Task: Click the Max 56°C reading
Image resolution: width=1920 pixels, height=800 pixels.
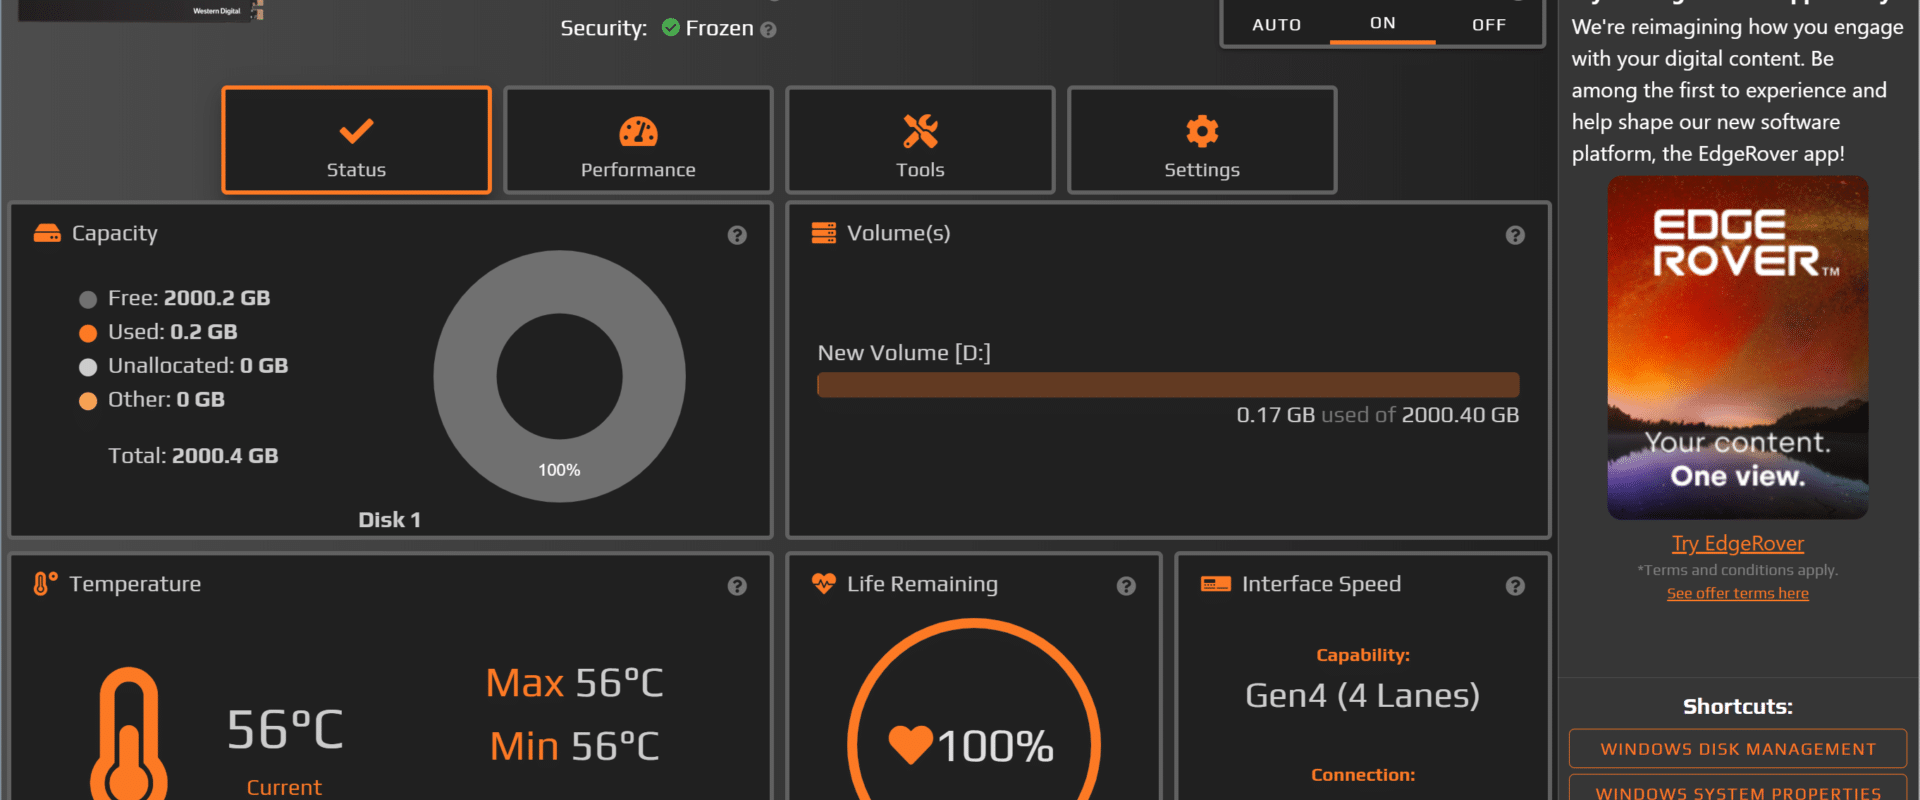Action: [574, 683]
